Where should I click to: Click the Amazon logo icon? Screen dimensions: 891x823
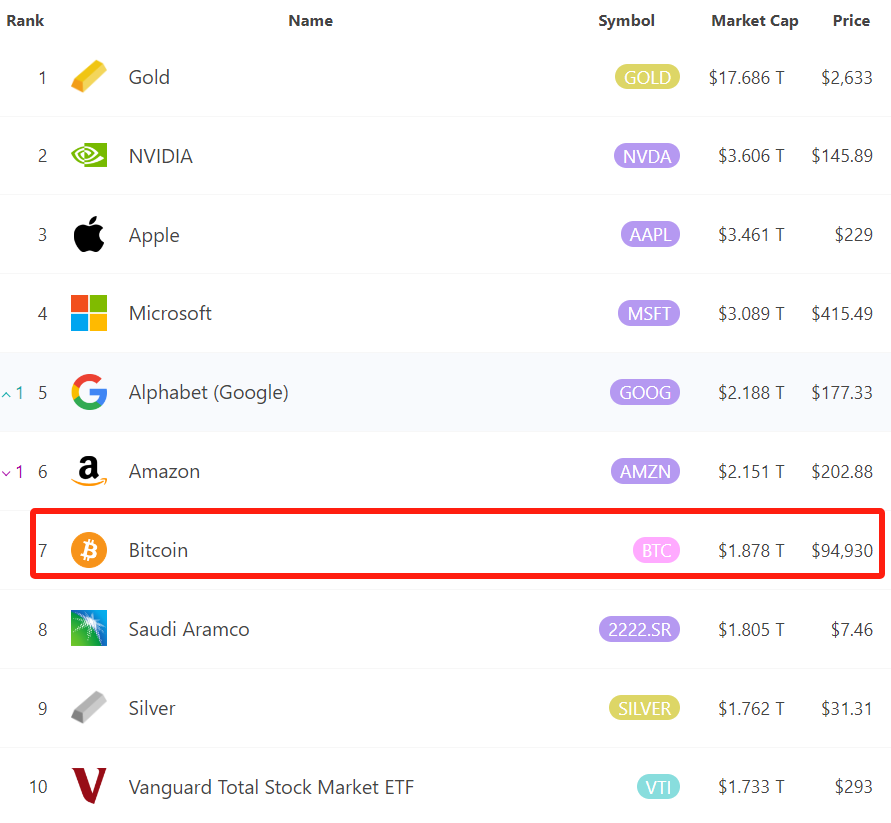(89, 471)
